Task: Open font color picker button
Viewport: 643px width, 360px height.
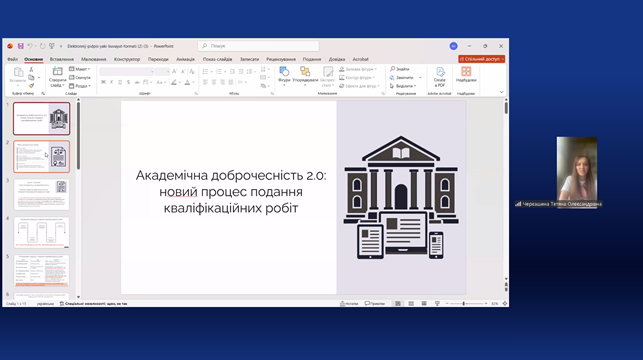Action: [x=187, y=82]
